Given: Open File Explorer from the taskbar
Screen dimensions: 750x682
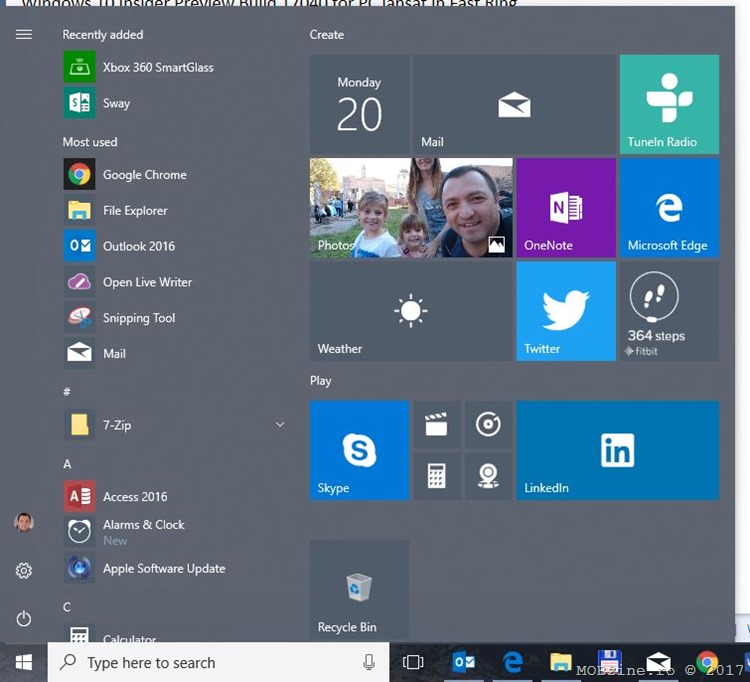Looking at the screenshot, I should (x=560, y=662).
